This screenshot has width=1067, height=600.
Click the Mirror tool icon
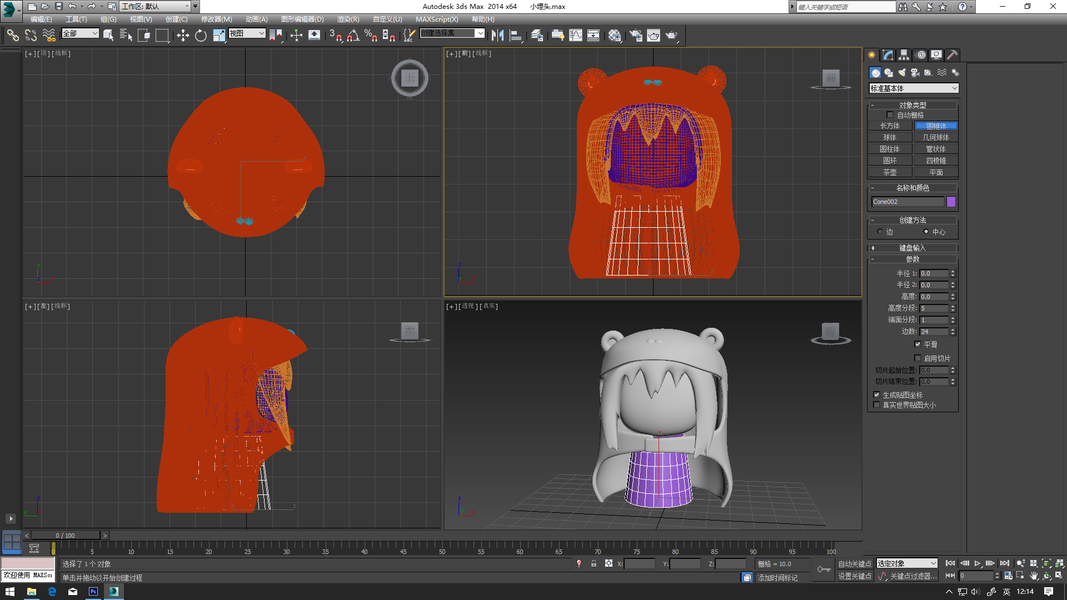pos(497,35)
